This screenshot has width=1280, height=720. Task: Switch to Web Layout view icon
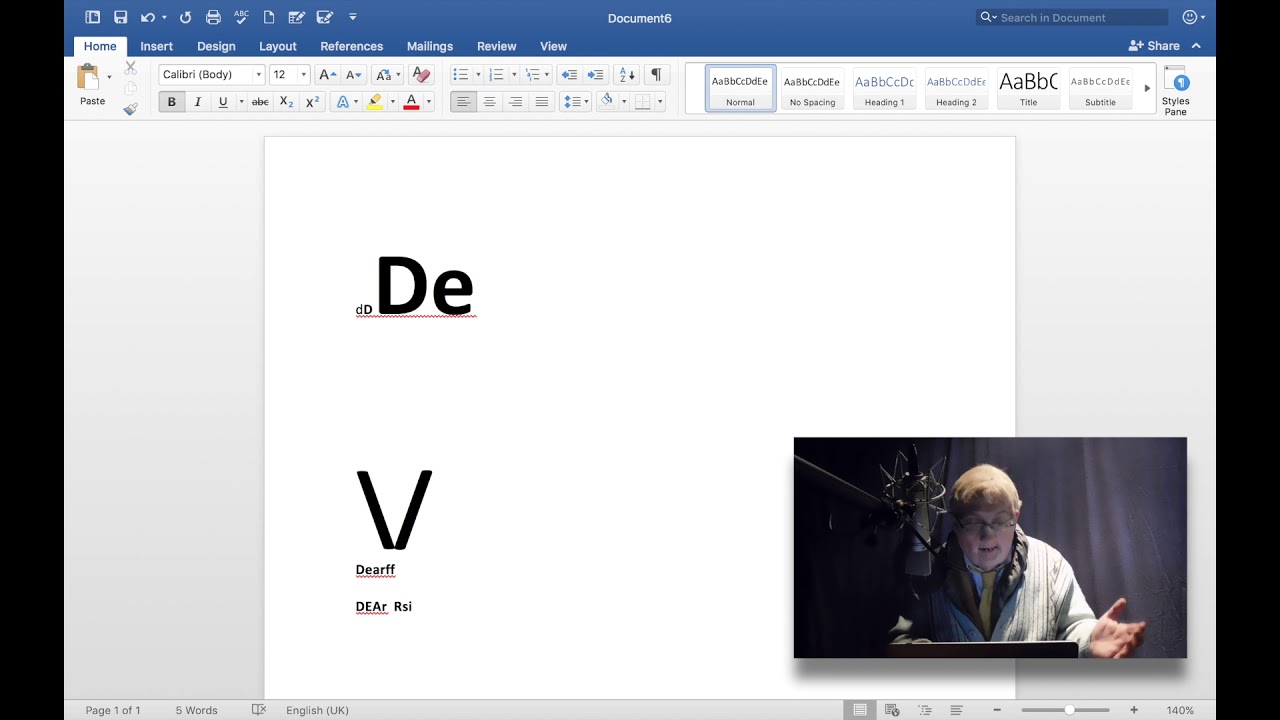click(x=892, y=710)
